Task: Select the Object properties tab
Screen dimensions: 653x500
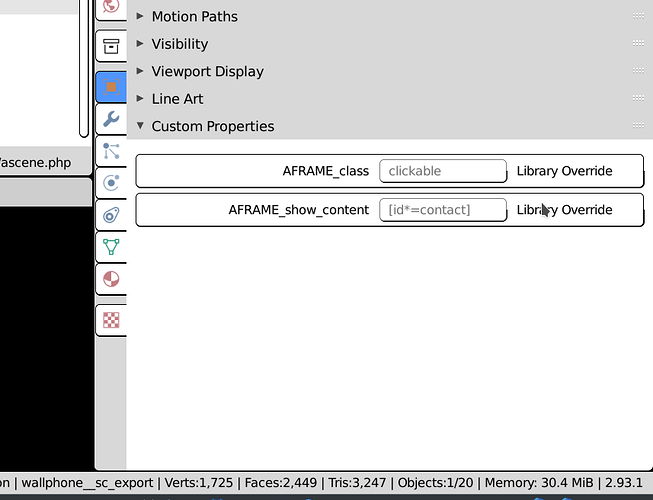Action: click(x=111, y=87)
